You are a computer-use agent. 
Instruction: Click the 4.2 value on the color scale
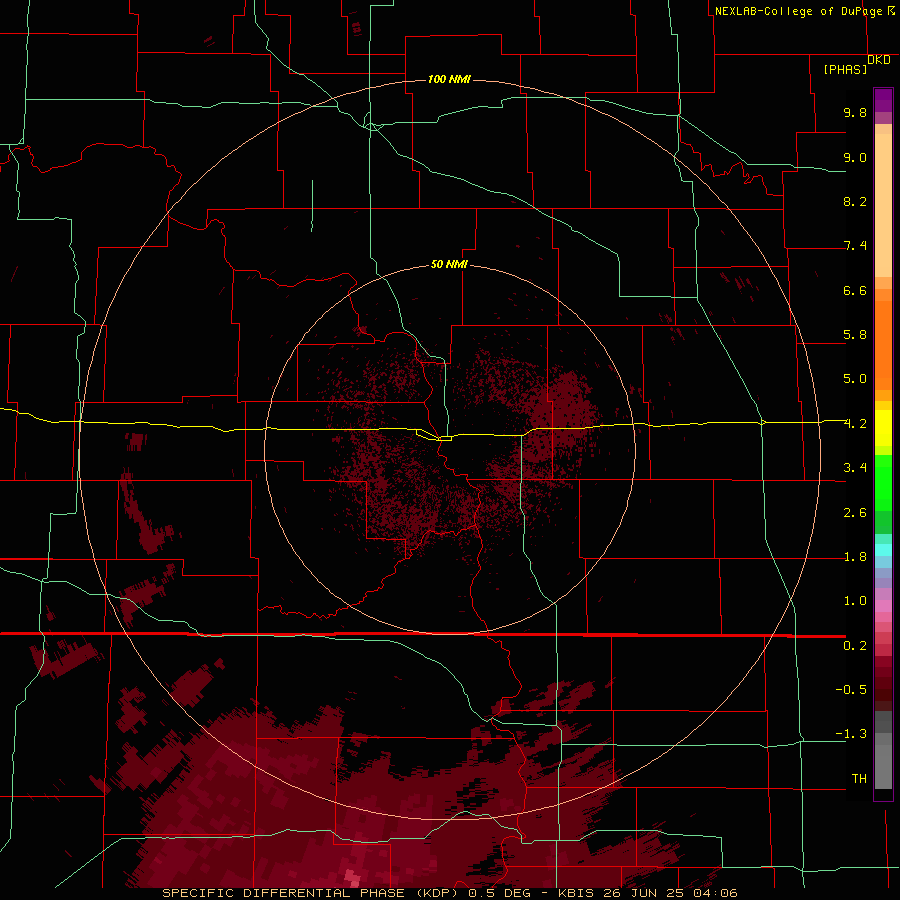click(855, 424)
